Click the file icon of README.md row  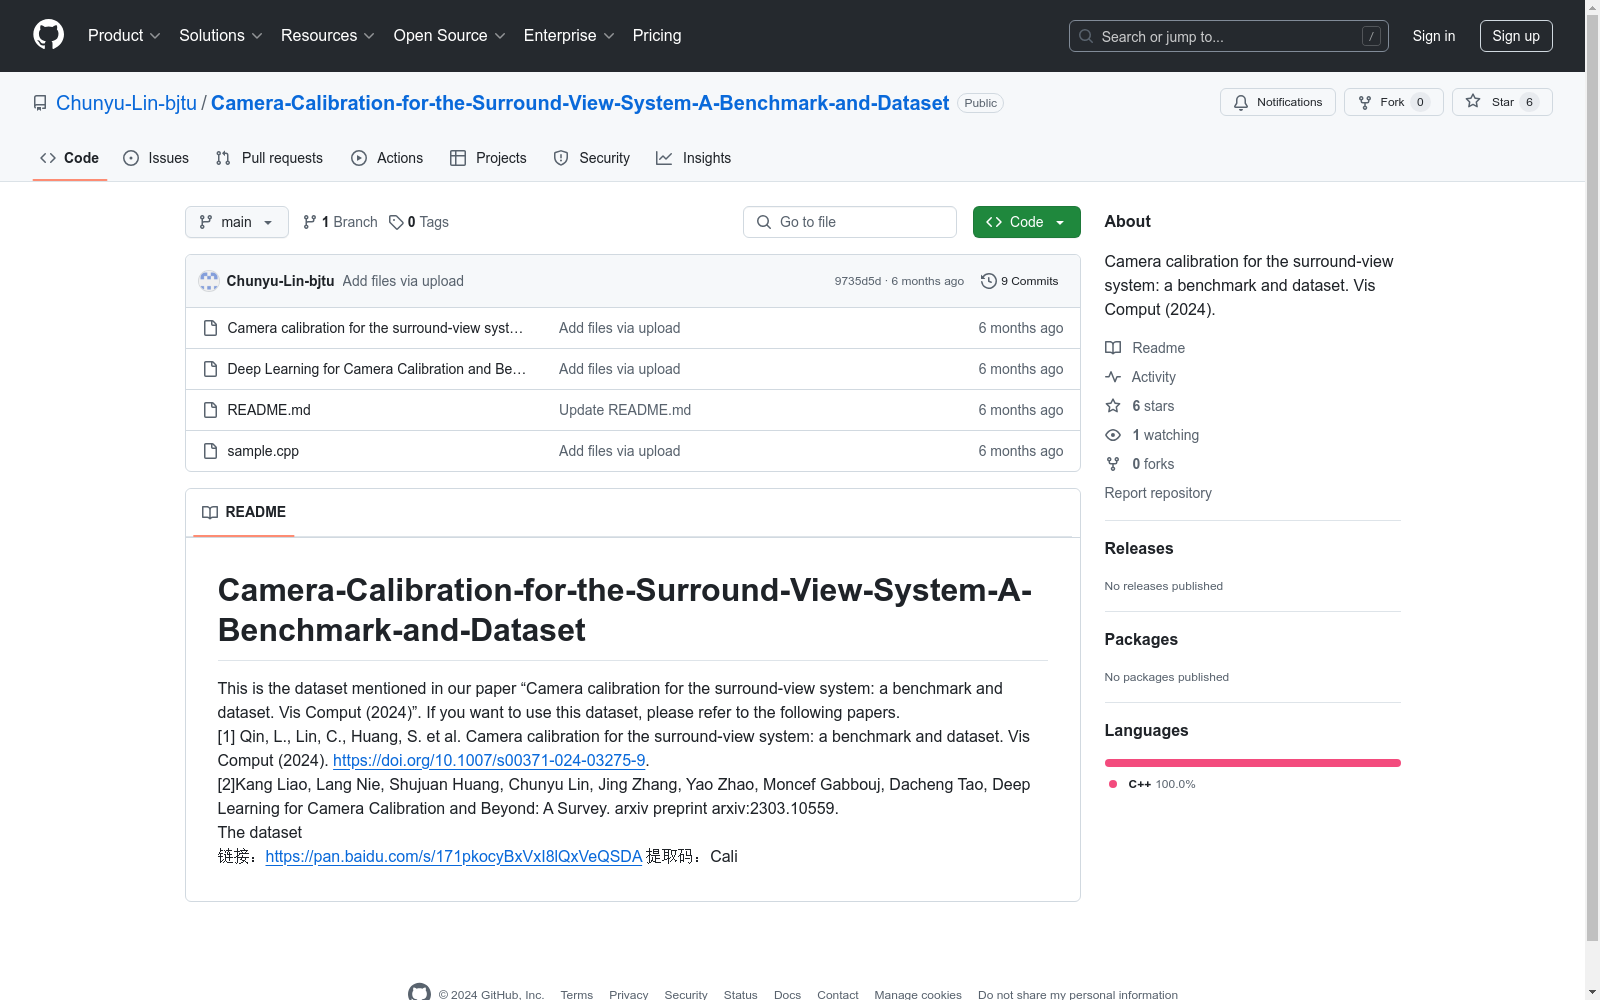point(210,410)
